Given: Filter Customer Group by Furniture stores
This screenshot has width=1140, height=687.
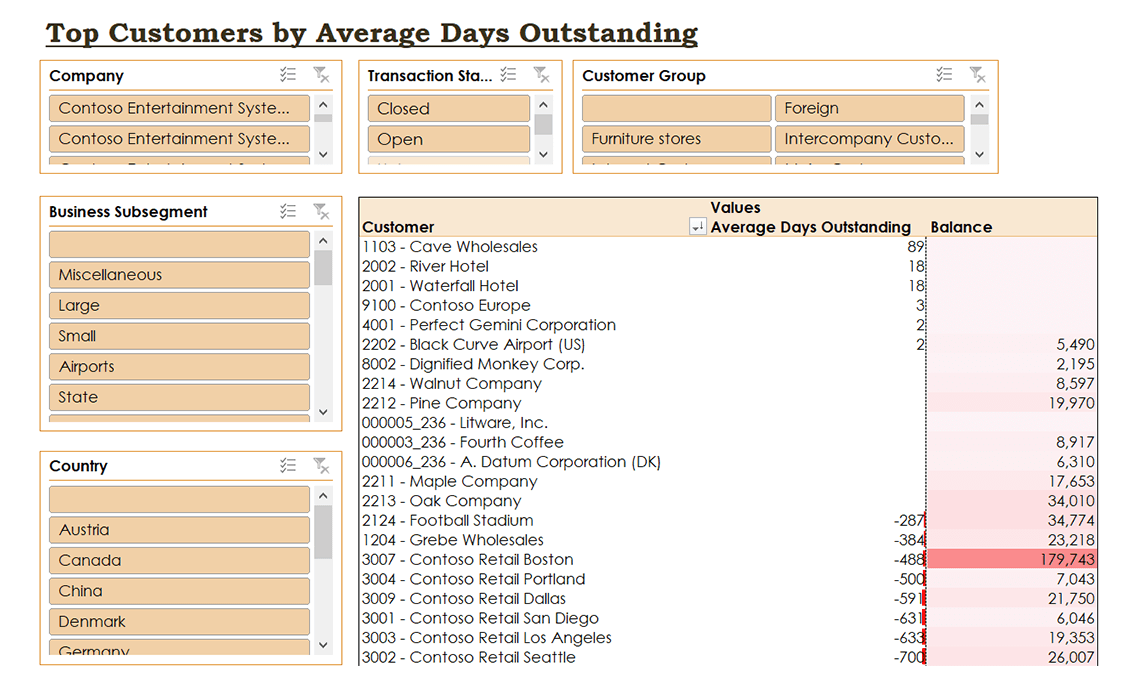Looking at the screenshot, I should (676, 139).
